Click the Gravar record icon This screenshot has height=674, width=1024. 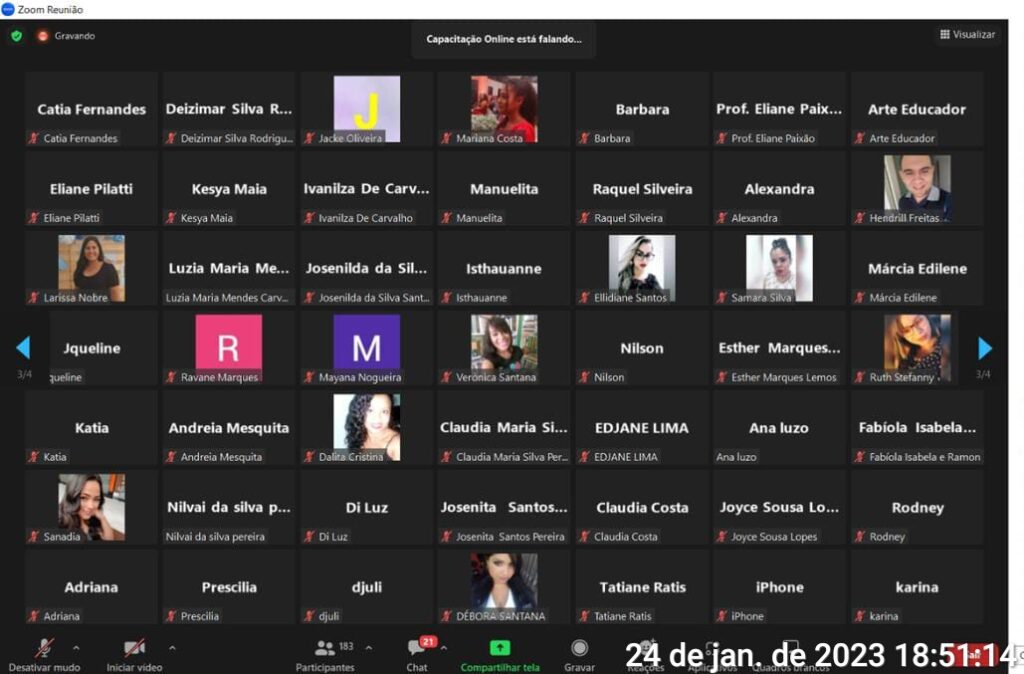[579, 648]
